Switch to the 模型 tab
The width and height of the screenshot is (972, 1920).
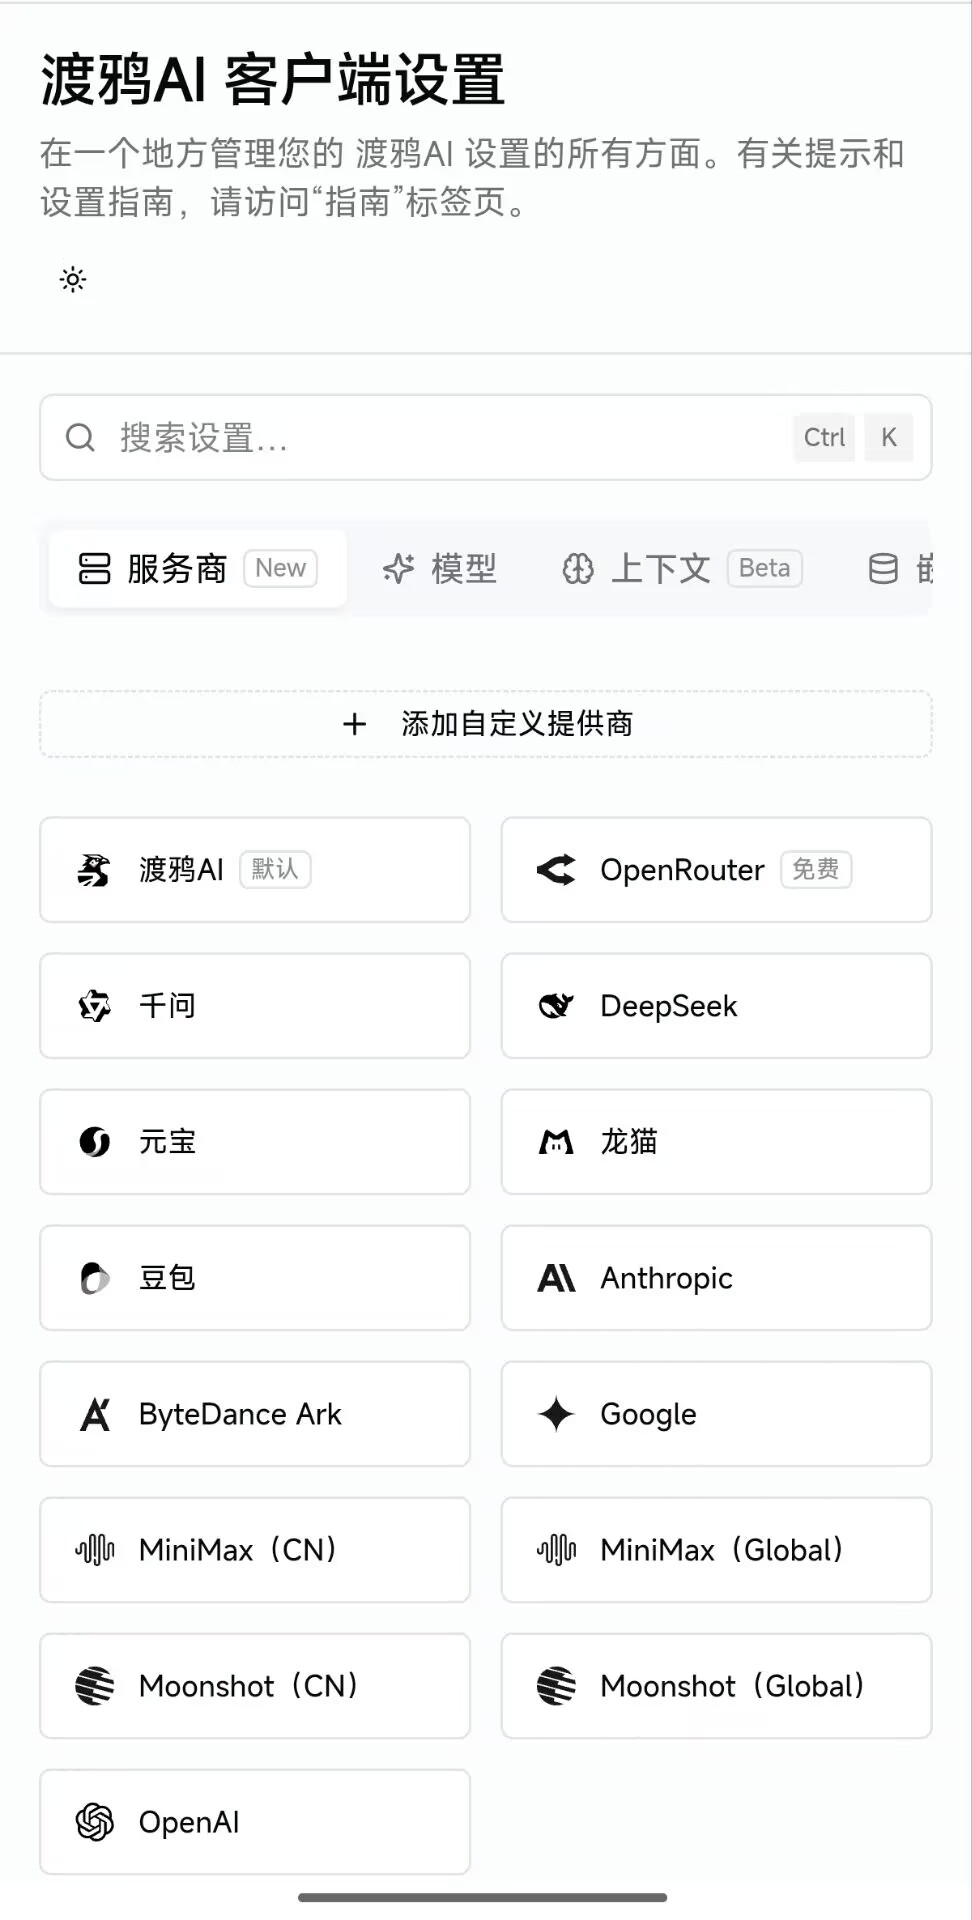tap(440, 568)
